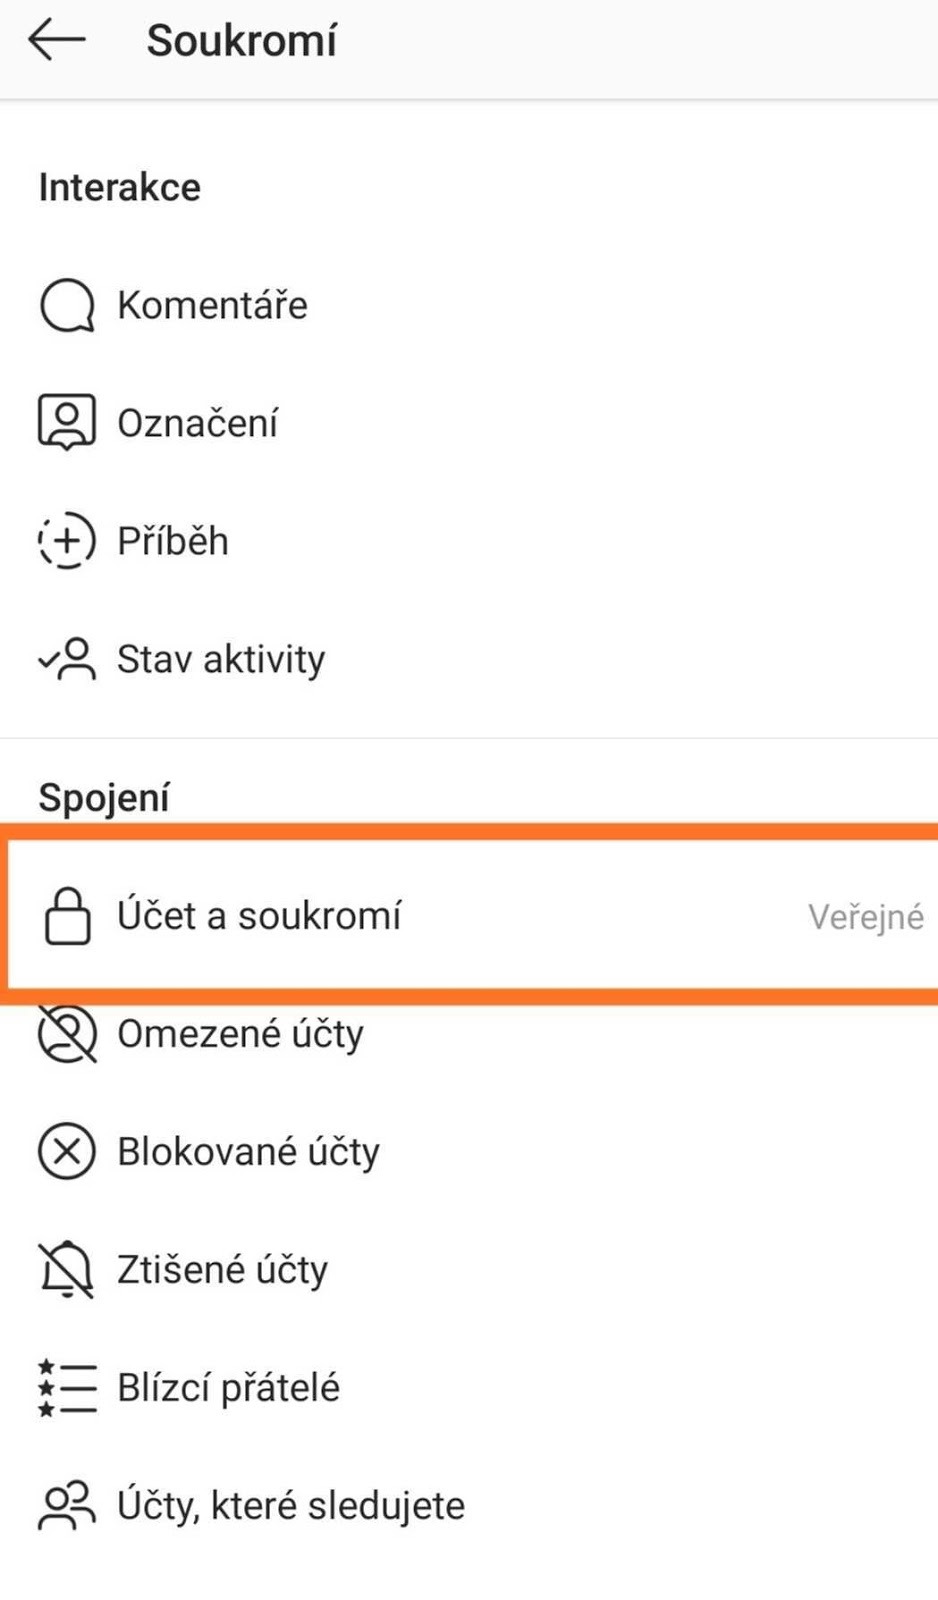938x1600 pixels.
Task: Click the Účty, které sledujete people icon
Action: pos(67,1505)
